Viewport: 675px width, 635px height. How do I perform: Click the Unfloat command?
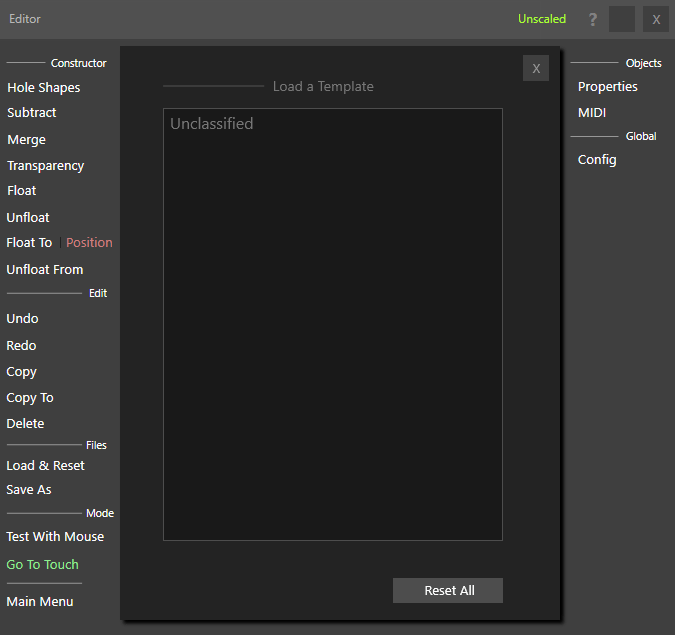pyautogui.click(x=28, y=217)
